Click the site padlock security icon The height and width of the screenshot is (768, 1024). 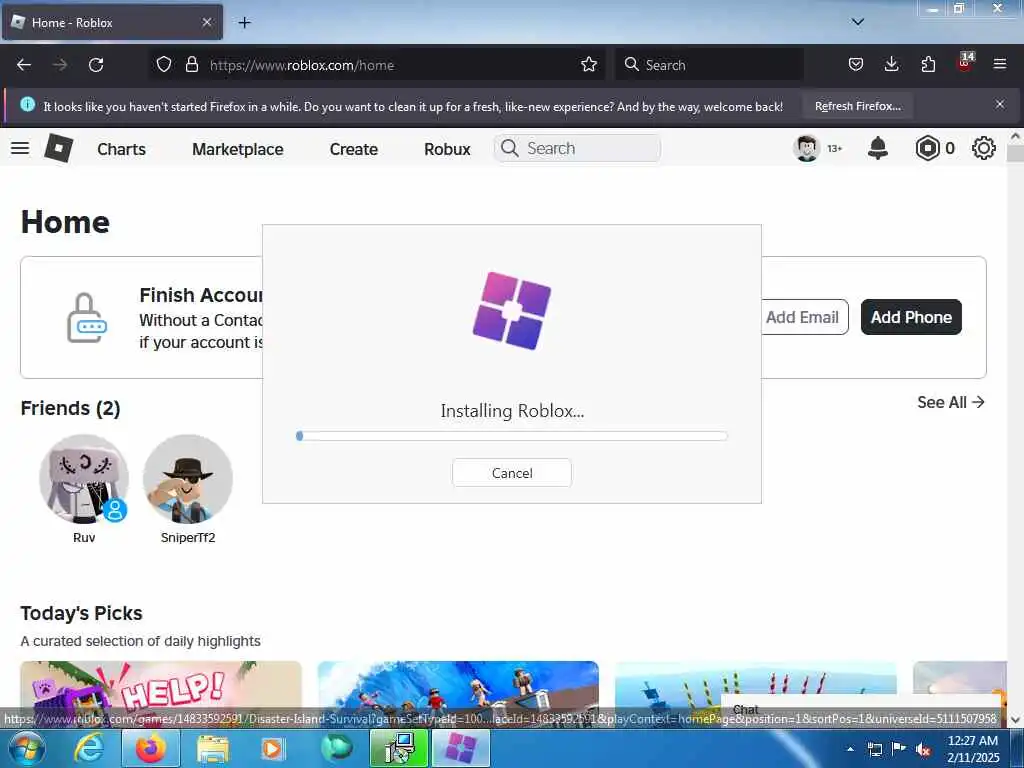191,64
